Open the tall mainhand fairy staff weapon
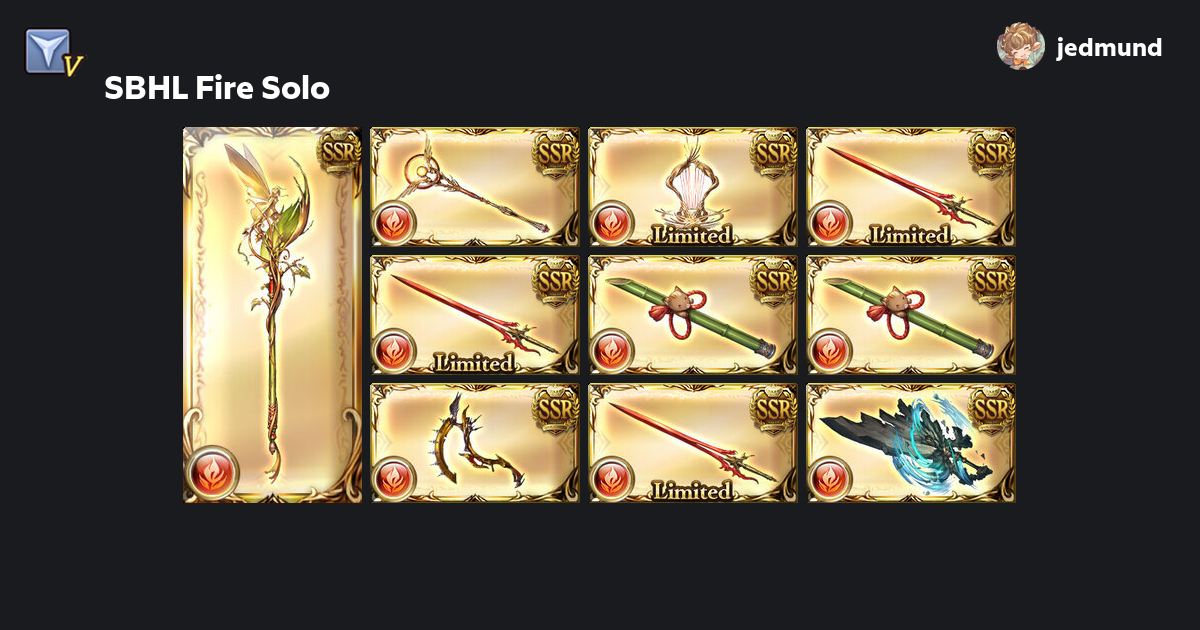The image size is (1200, 630). (x=273, y=315)
